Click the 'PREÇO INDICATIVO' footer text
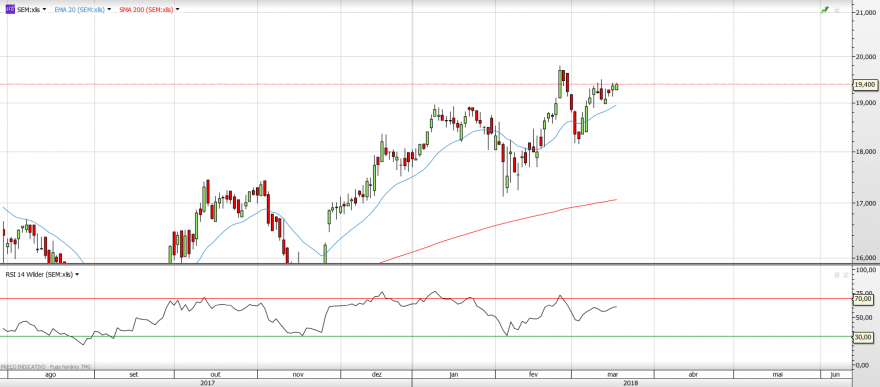 (x=23, y=366)
